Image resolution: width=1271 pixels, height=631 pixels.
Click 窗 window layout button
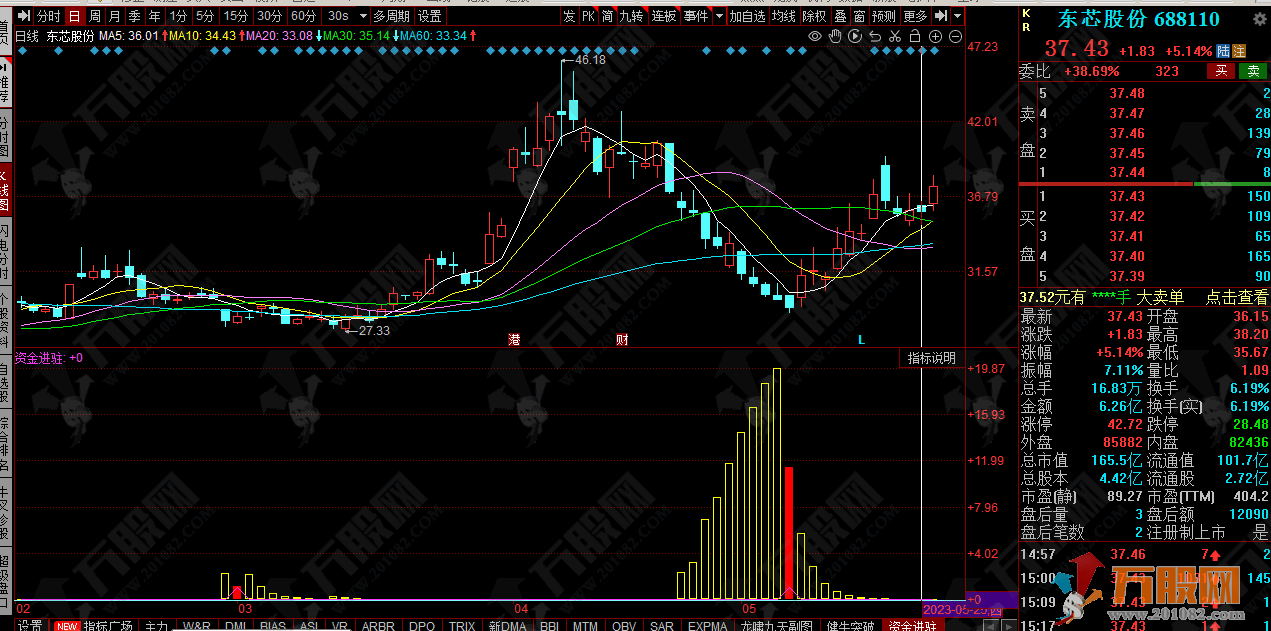(858, 16)
